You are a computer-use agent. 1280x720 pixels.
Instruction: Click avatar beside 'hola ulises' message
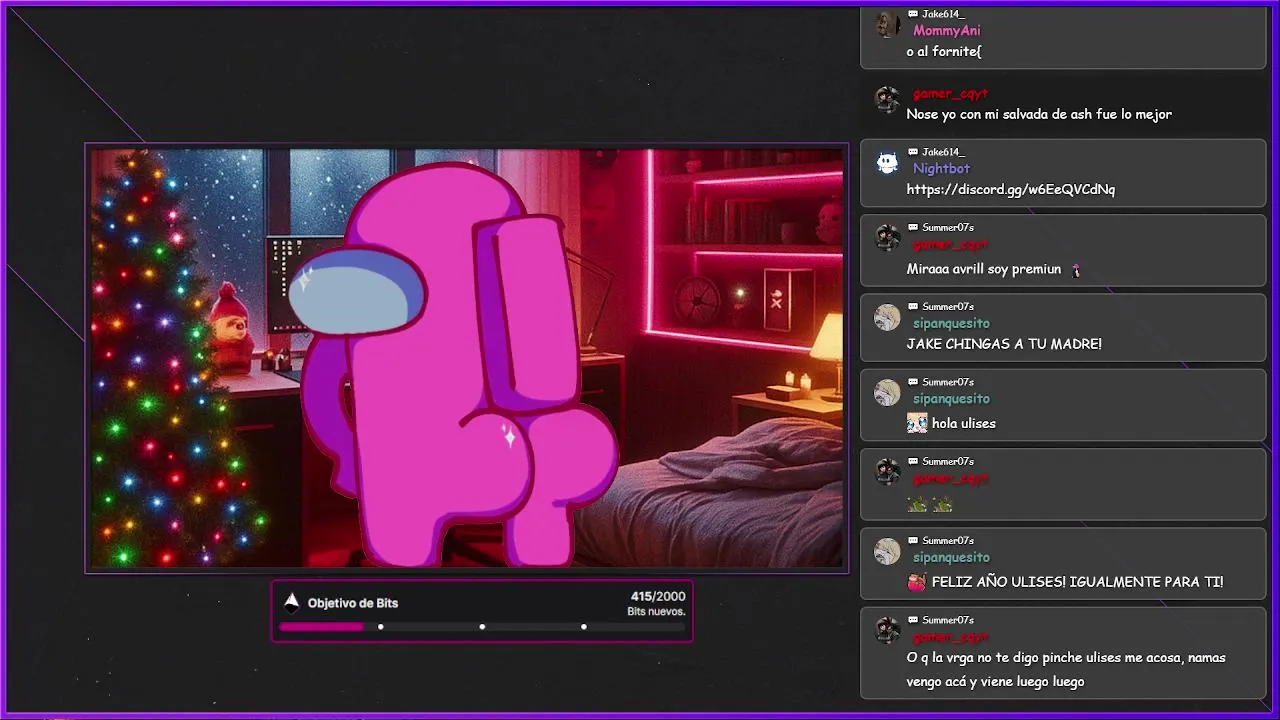(887, 393)
